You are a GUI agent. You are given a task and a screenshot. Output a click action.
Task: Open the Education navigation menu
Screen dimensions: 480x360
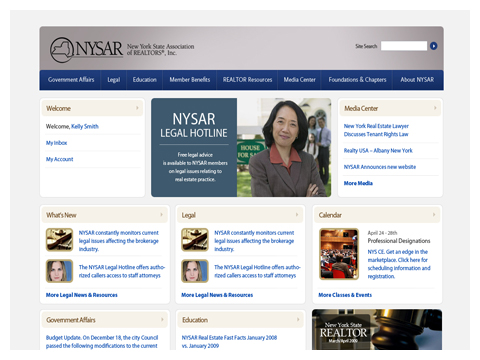pyautogui.click(x=145, y=80)
